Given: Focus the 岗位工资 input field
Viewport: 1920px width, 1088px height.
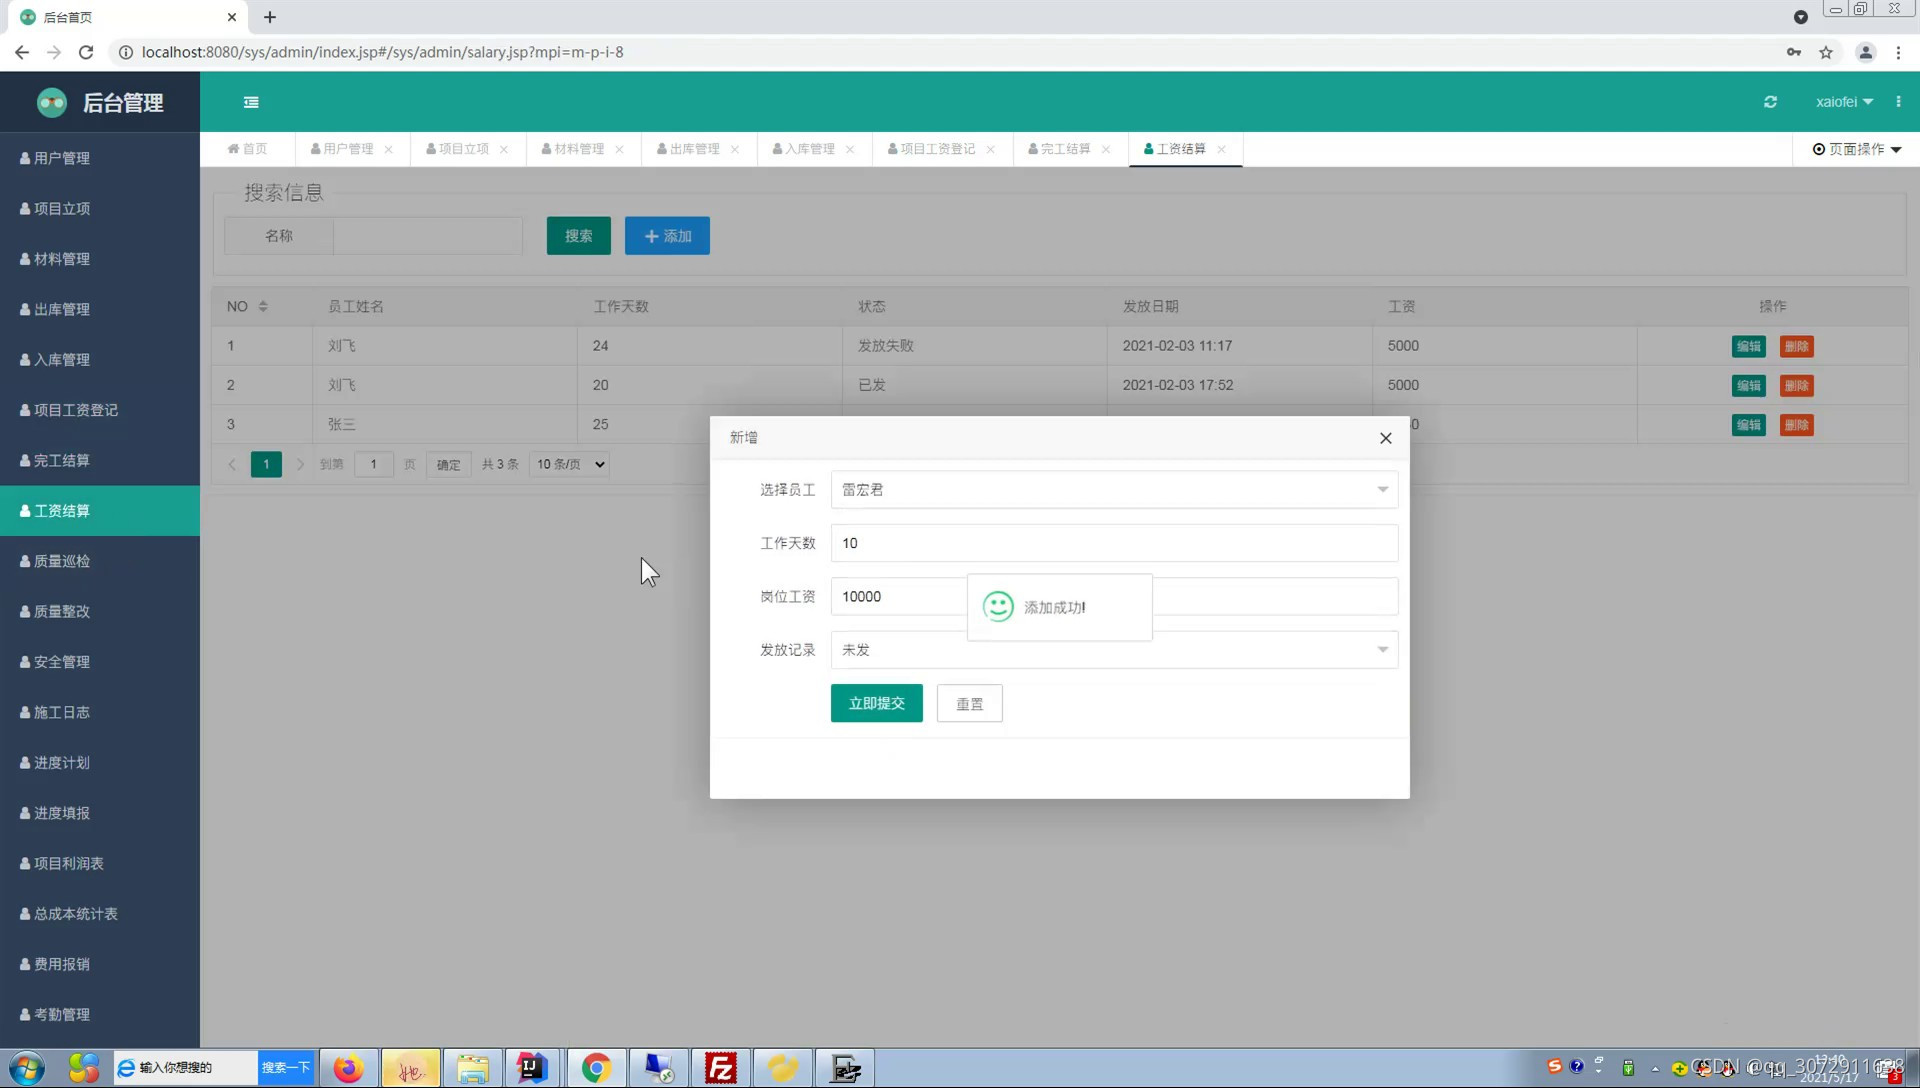Looking at the screenshot, I should [x=1114, y=597].
